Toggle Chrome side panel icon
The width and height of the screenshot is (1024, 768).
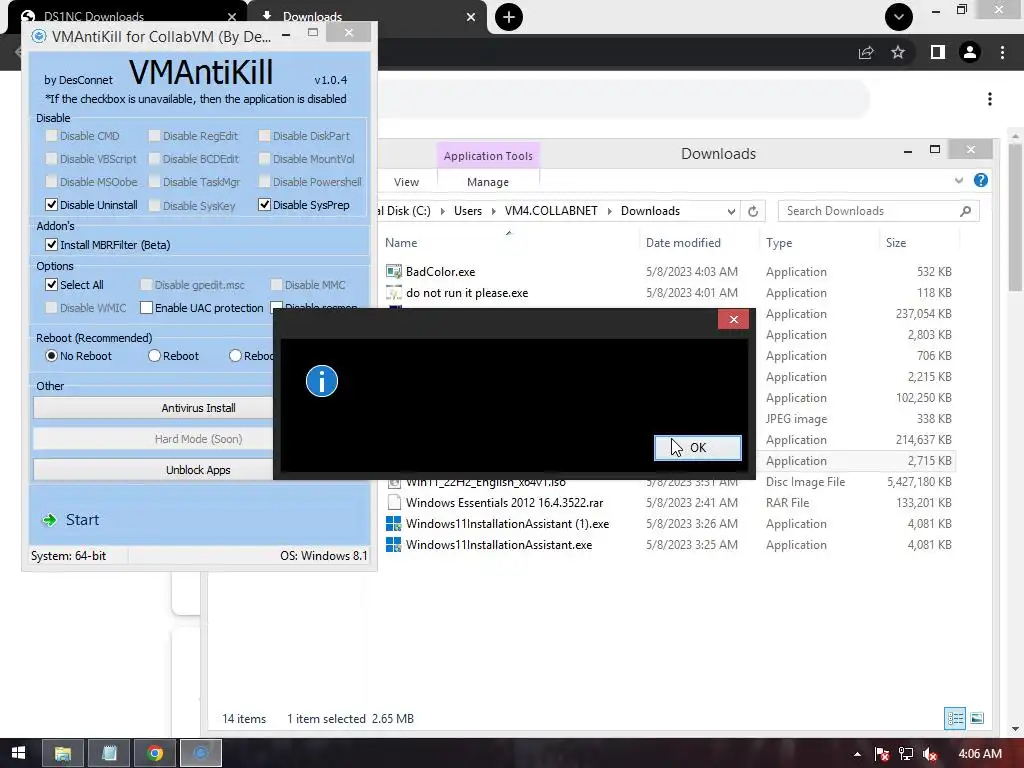(x=938, y=52)
